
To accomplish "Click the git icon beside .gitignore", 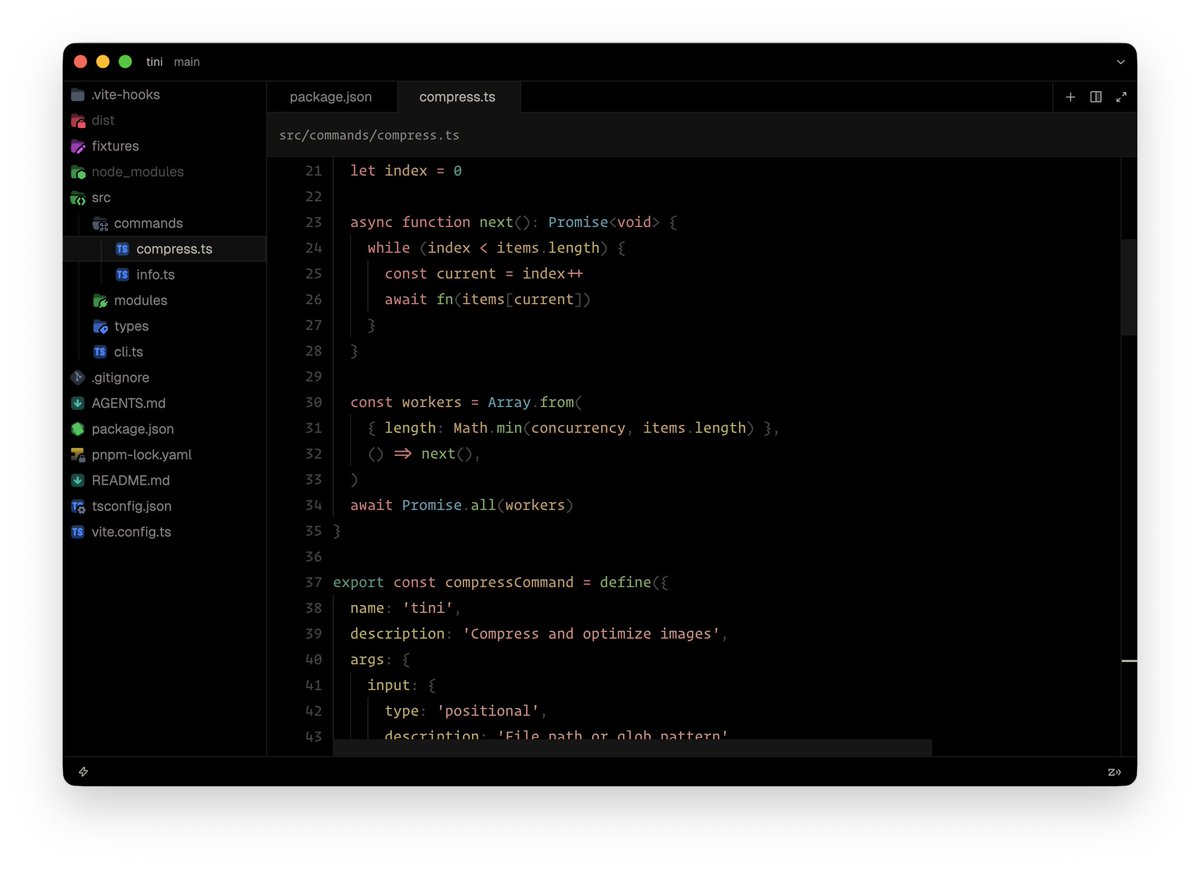I will pyautogui.click(x=78, y=378).
